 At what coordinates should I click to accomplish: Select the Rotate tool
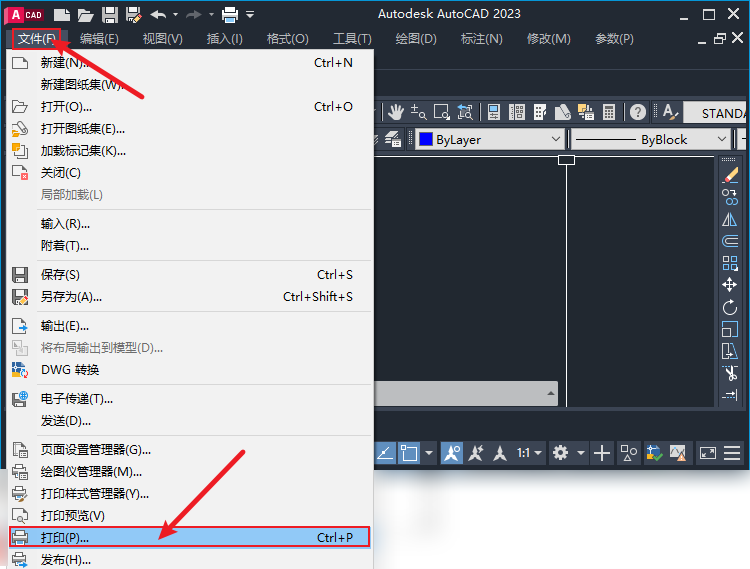tap(730, 307)
